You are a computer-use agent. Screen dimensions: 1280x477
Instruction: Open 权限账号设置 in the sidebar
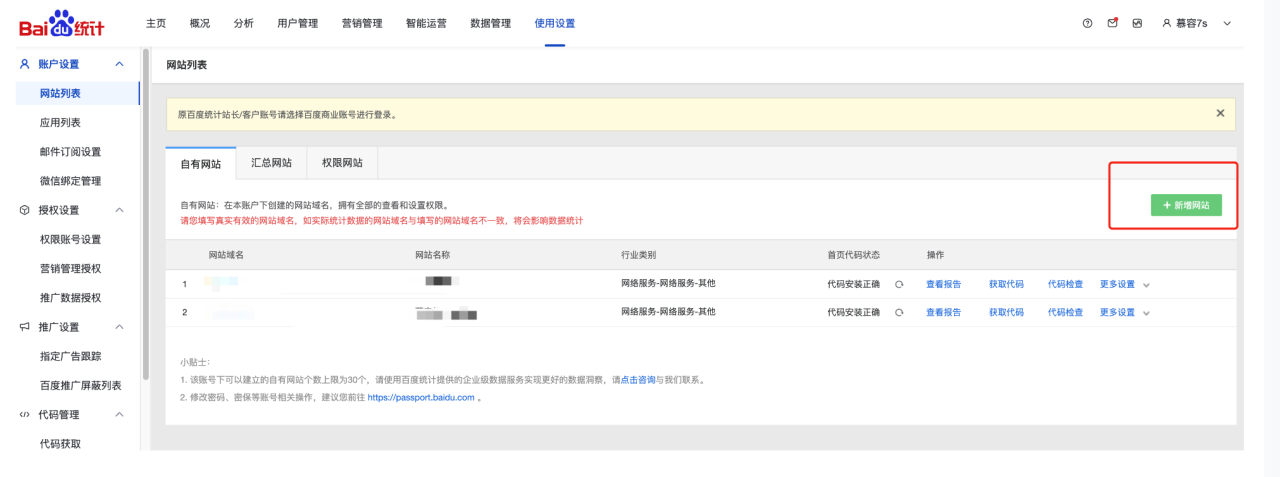70,239
